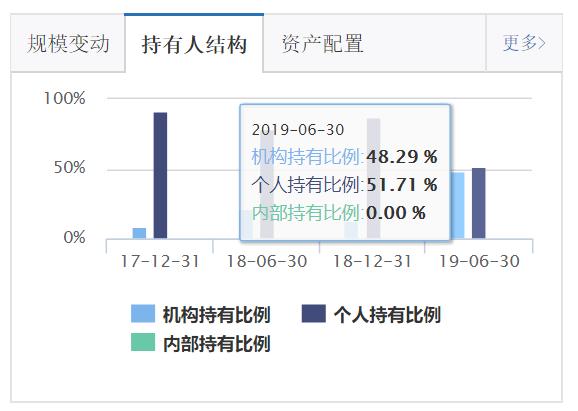Hide the 内部持有比例 series via legend label
Image resolution: width=578 pixels, height=411 pixels.
pyautogui.click(x=217, y=343)
